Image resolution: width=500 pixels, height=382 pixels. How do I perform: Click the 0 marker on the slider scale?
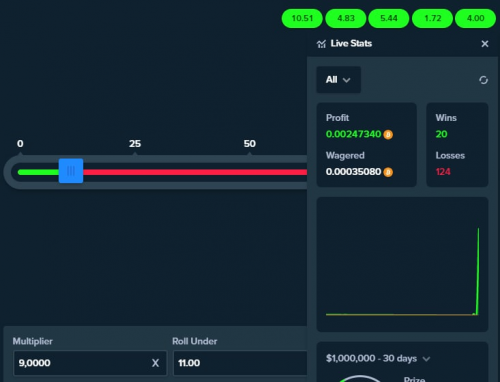coord(20,144)
